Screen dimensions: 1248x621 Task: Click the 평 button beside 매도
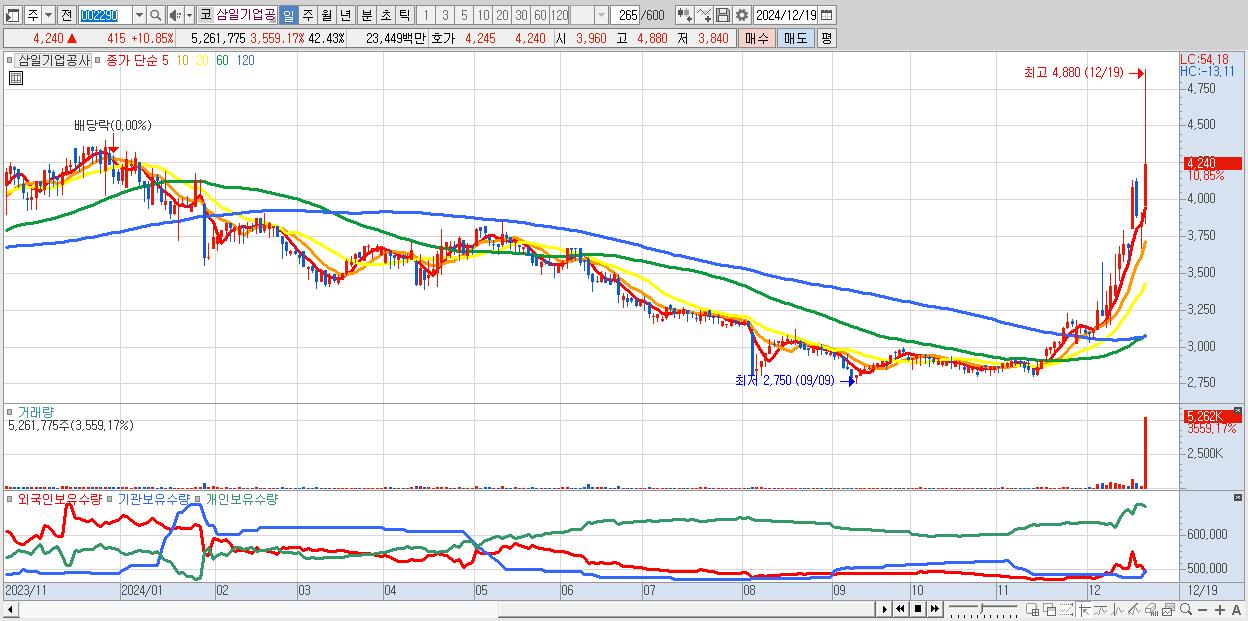coord(826,38)
